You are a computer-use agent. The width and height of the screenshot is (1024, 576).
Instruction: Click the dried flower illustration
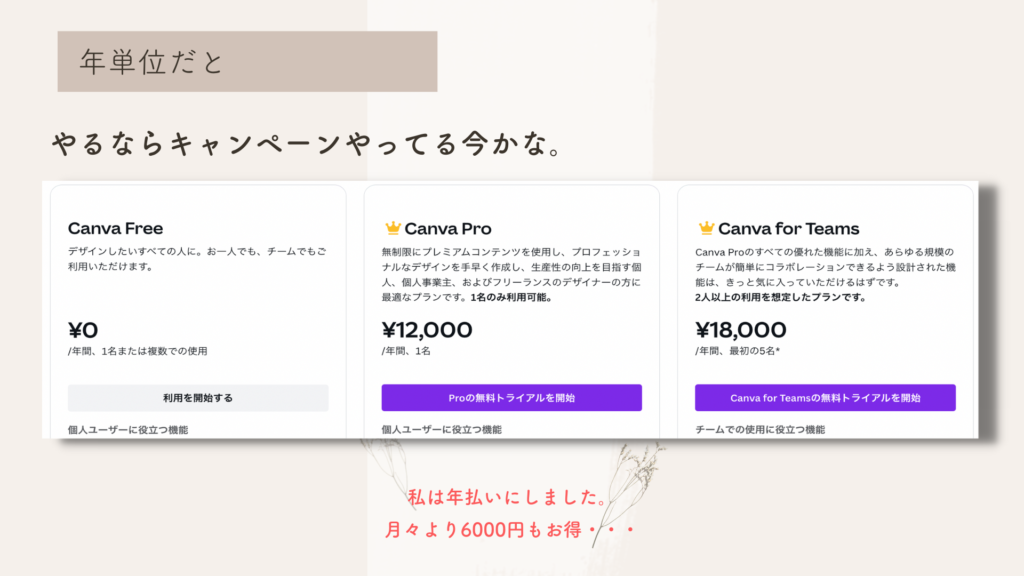[x=628, y=485]
